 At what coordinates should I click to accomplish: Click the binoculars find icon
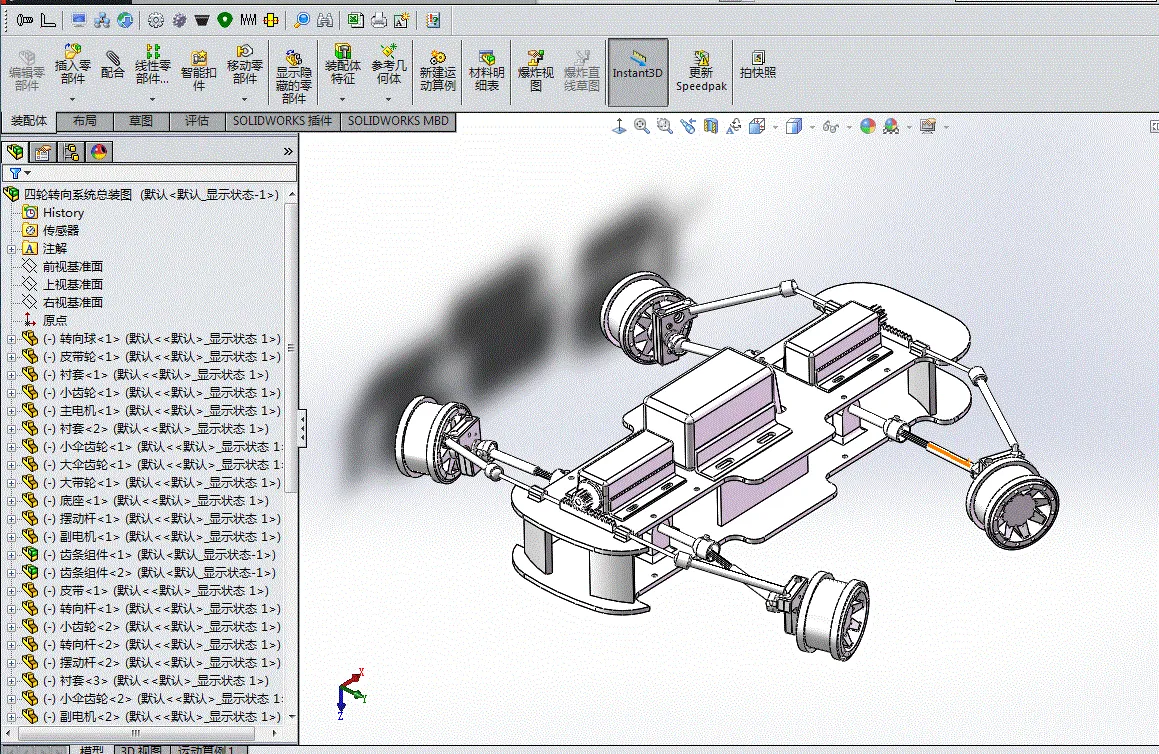(x=324, y=20)
